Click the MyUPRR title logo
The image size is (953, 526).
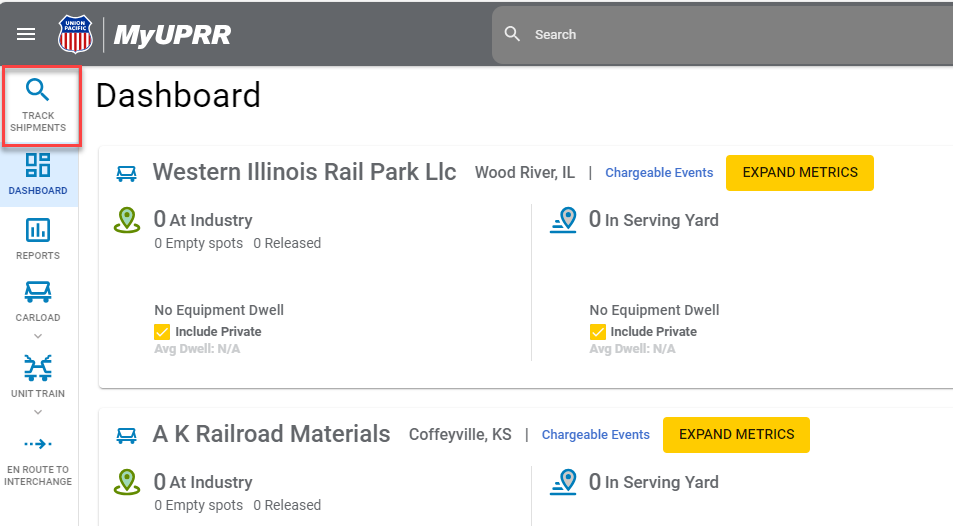click(x=173, y=35)
